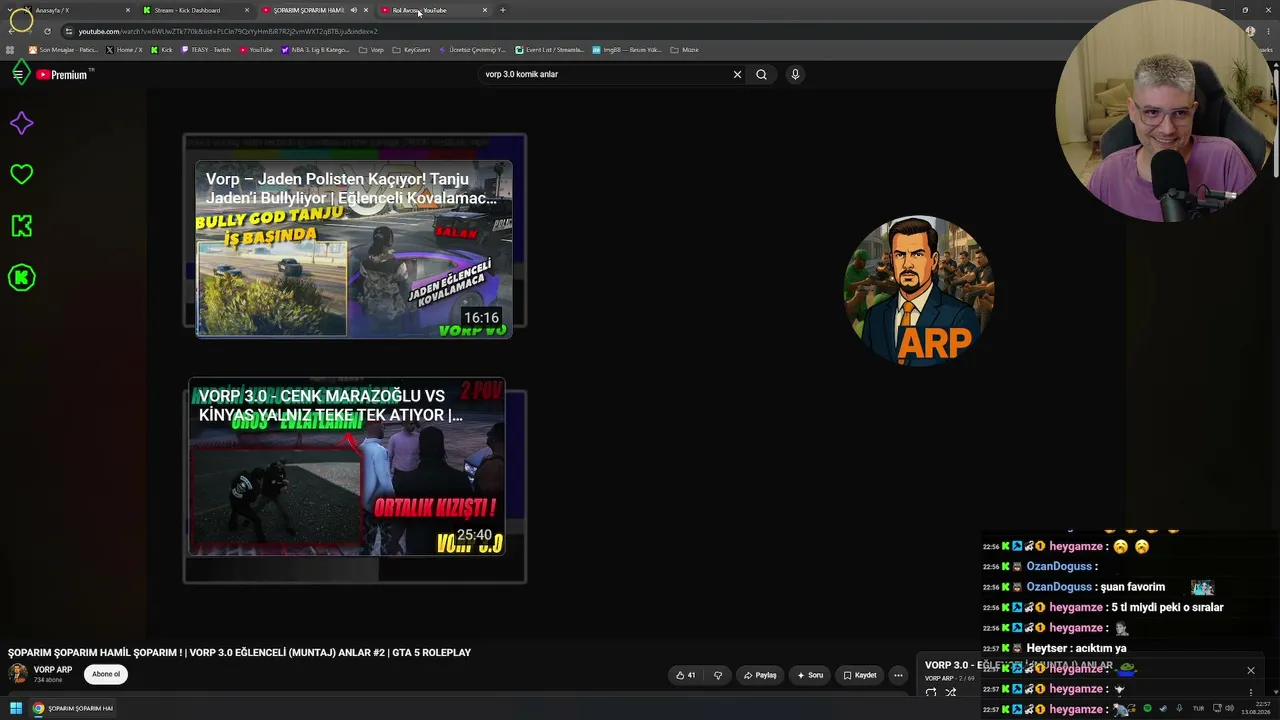Viewport: 1280px width, 720px height.
Task: Click the green K overlay icon
Action: 21,226
